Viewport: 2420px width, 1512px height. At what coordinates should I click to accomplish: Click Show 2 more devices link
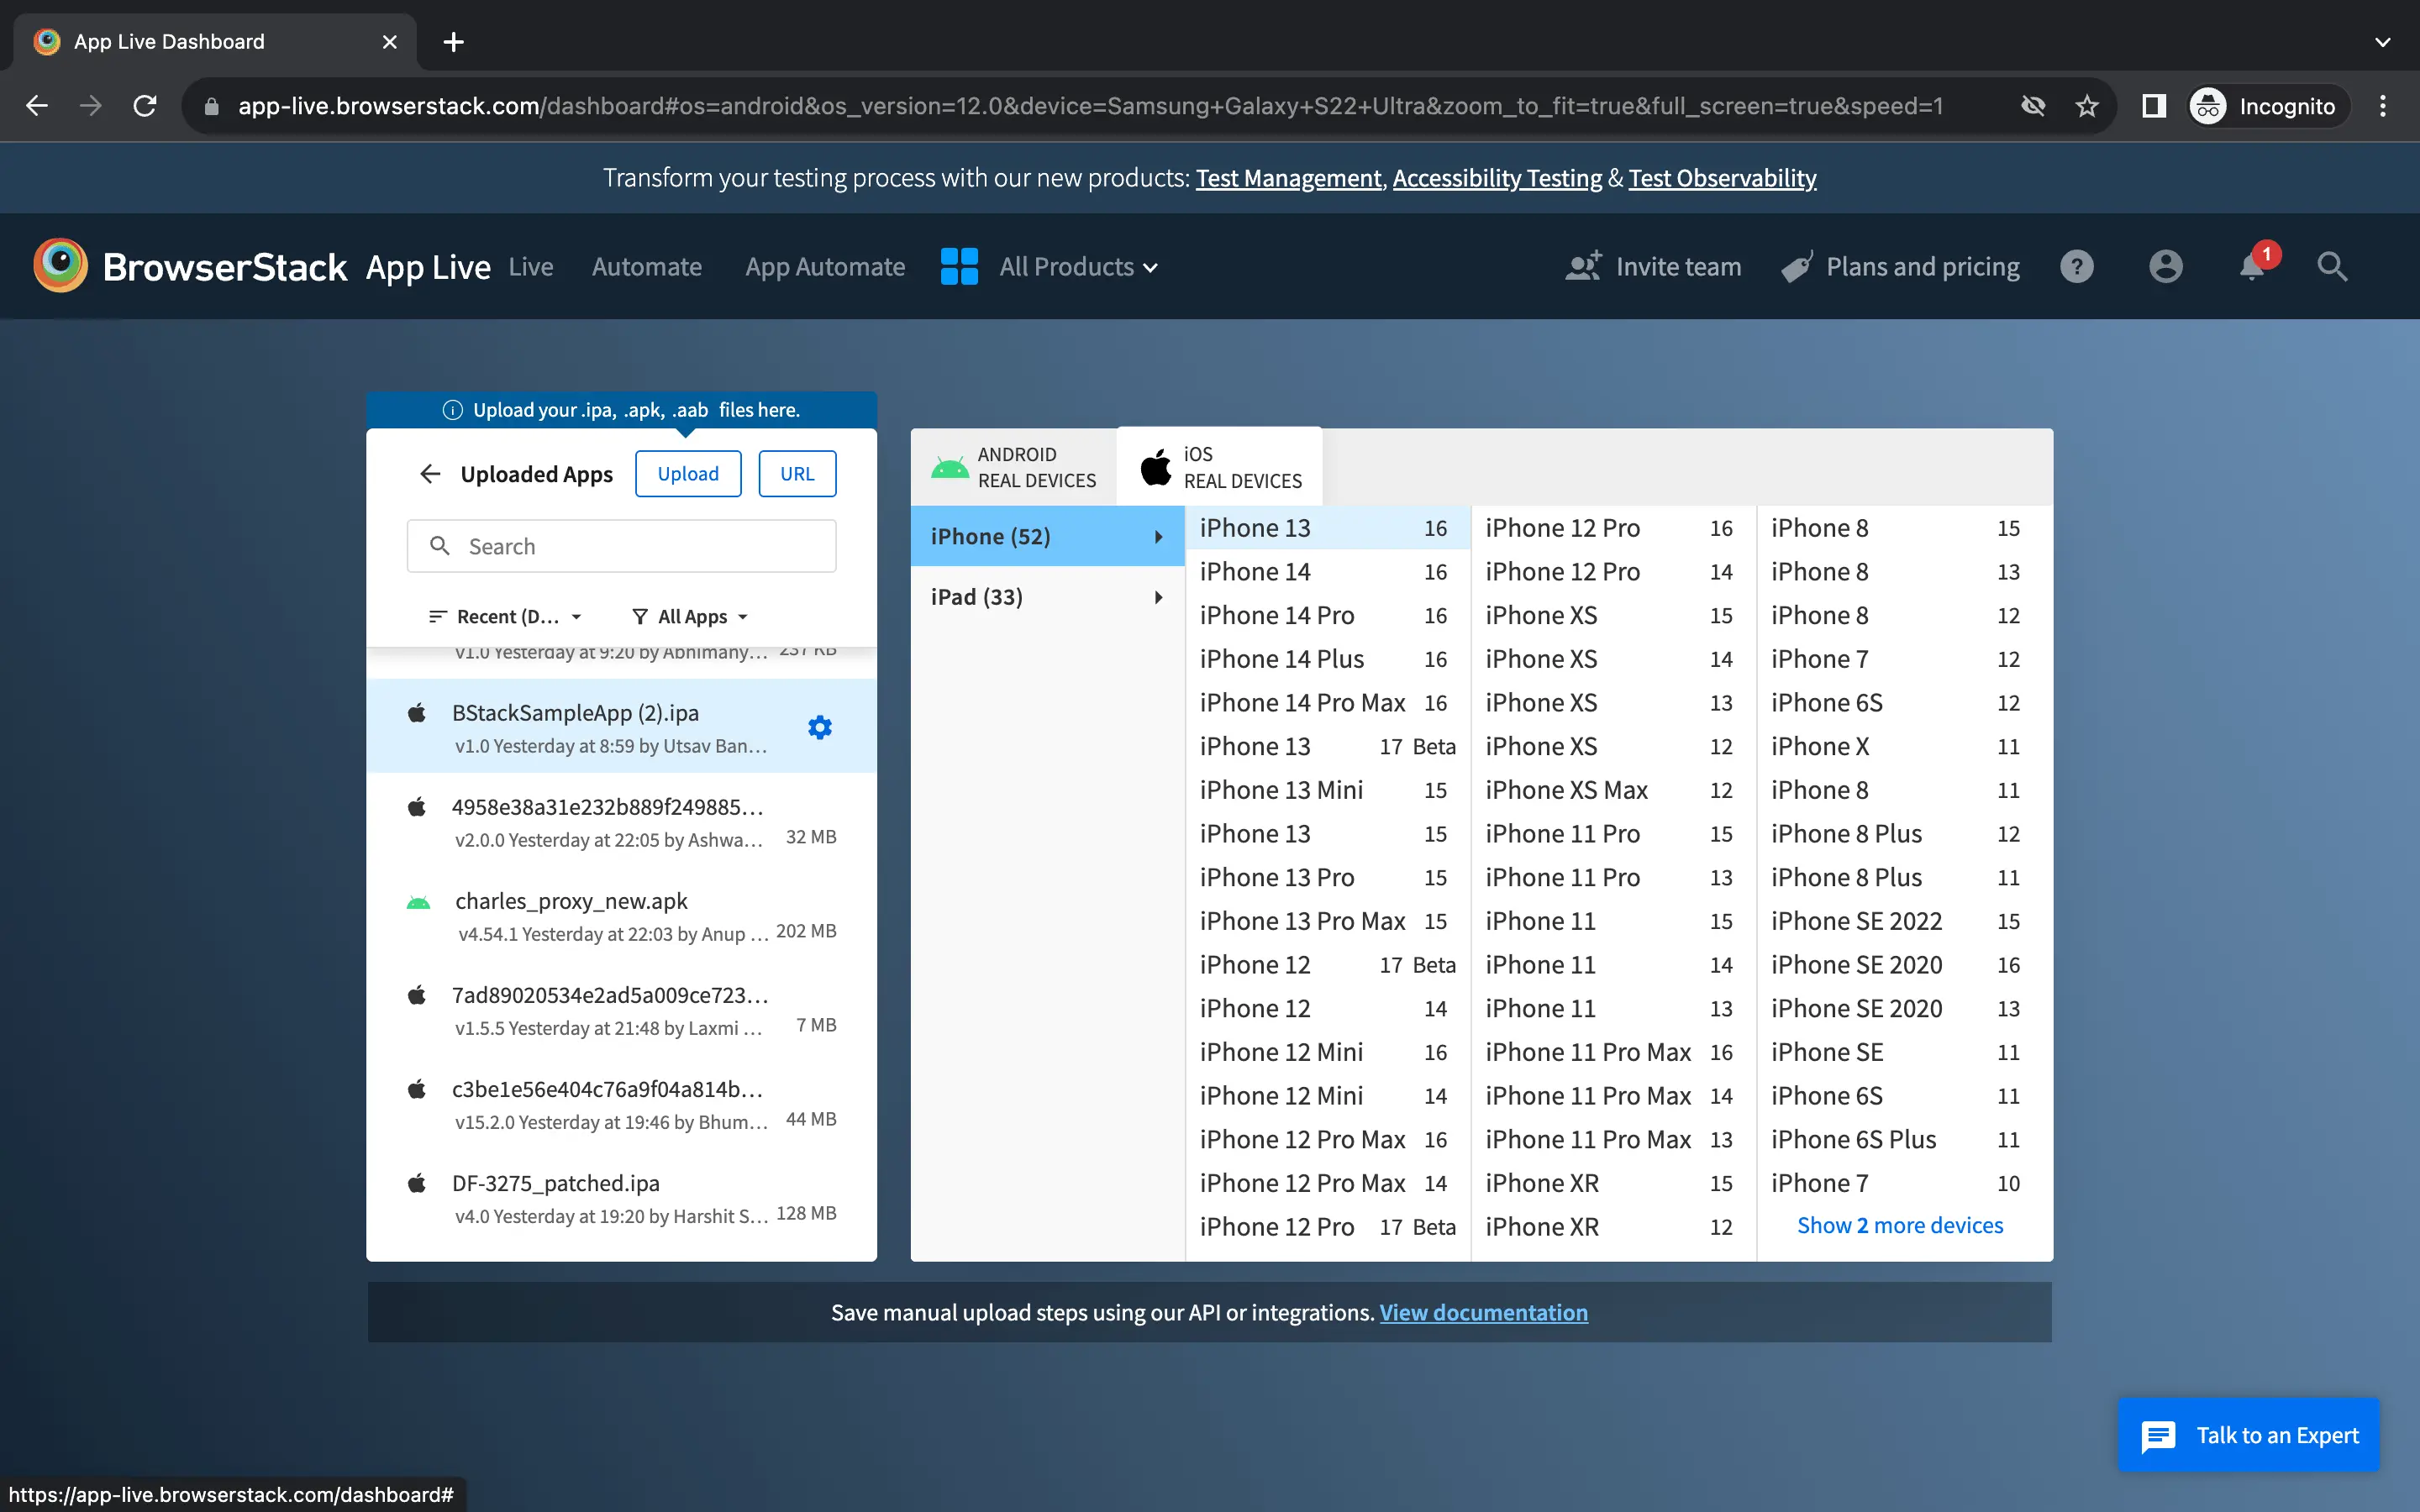coord(1899,1225)
